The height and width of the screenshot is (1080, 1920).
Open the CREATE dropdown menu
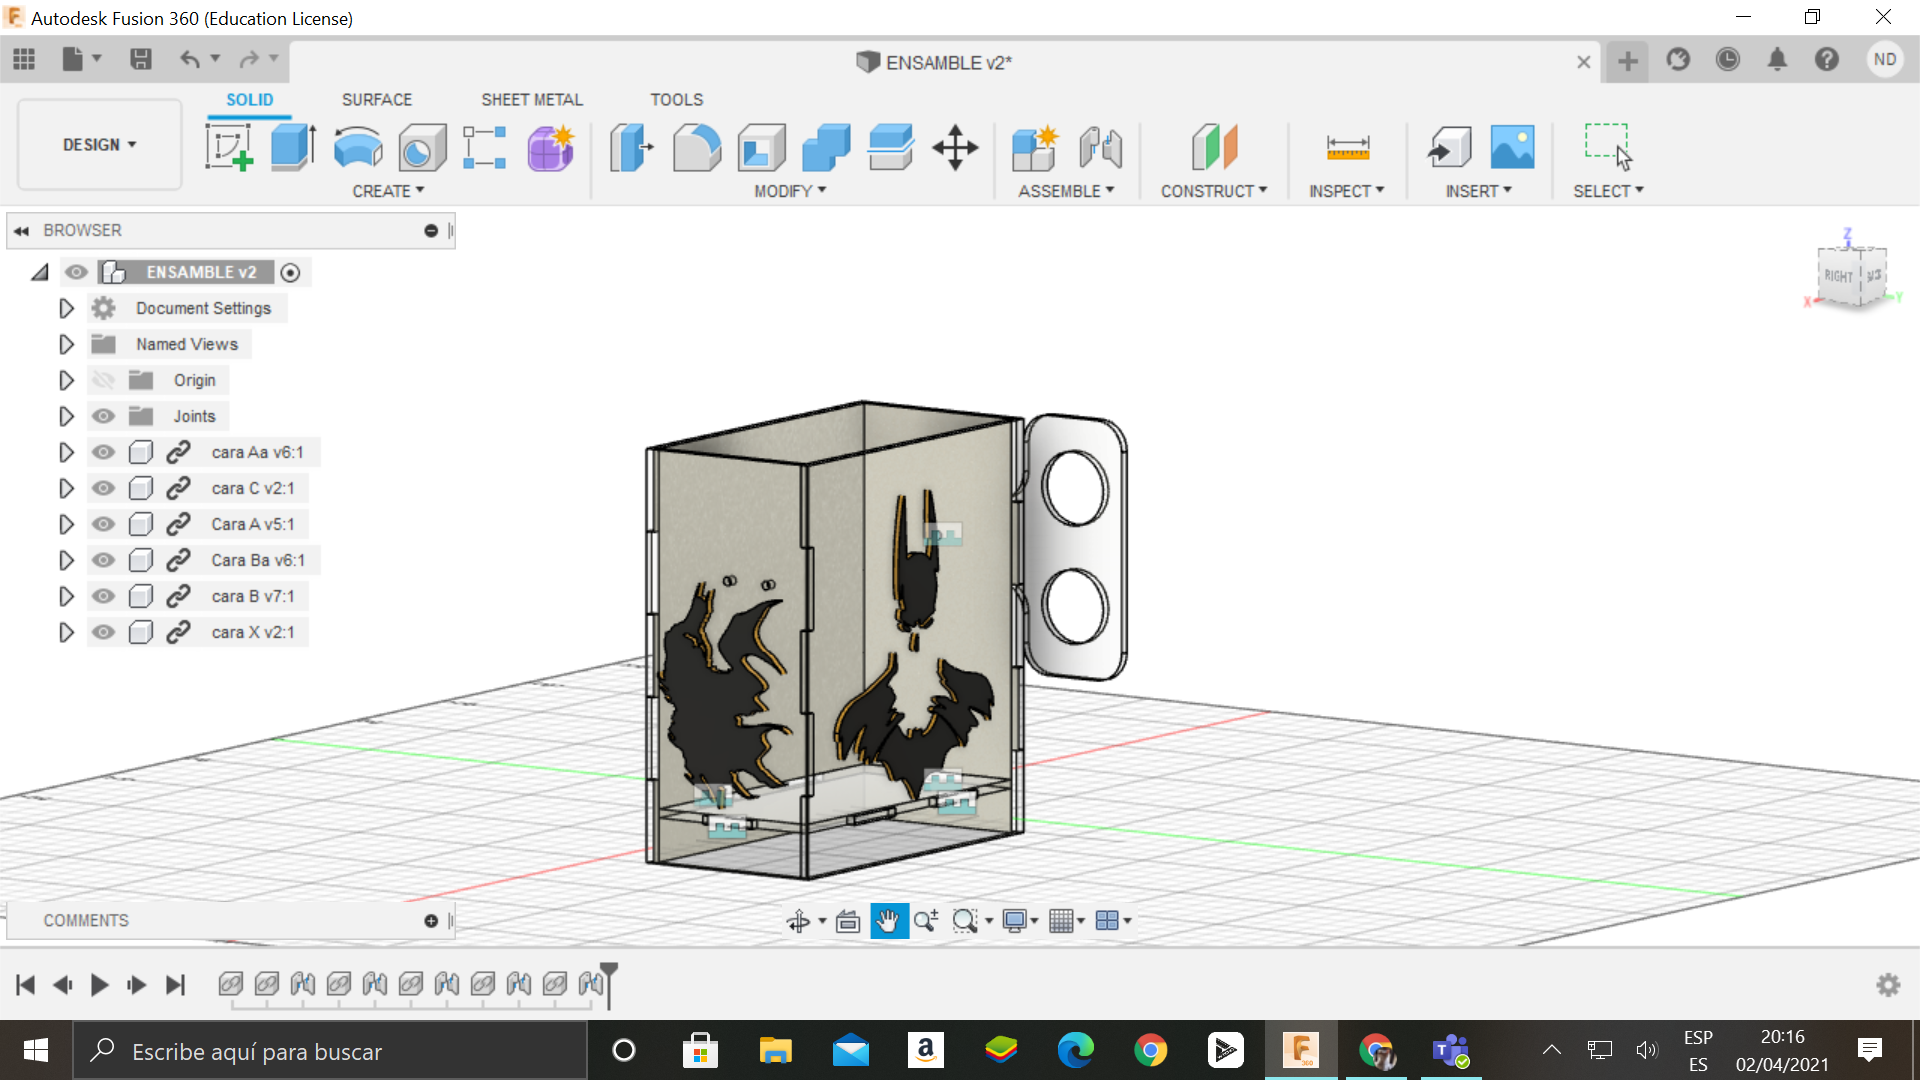point(388,191)
